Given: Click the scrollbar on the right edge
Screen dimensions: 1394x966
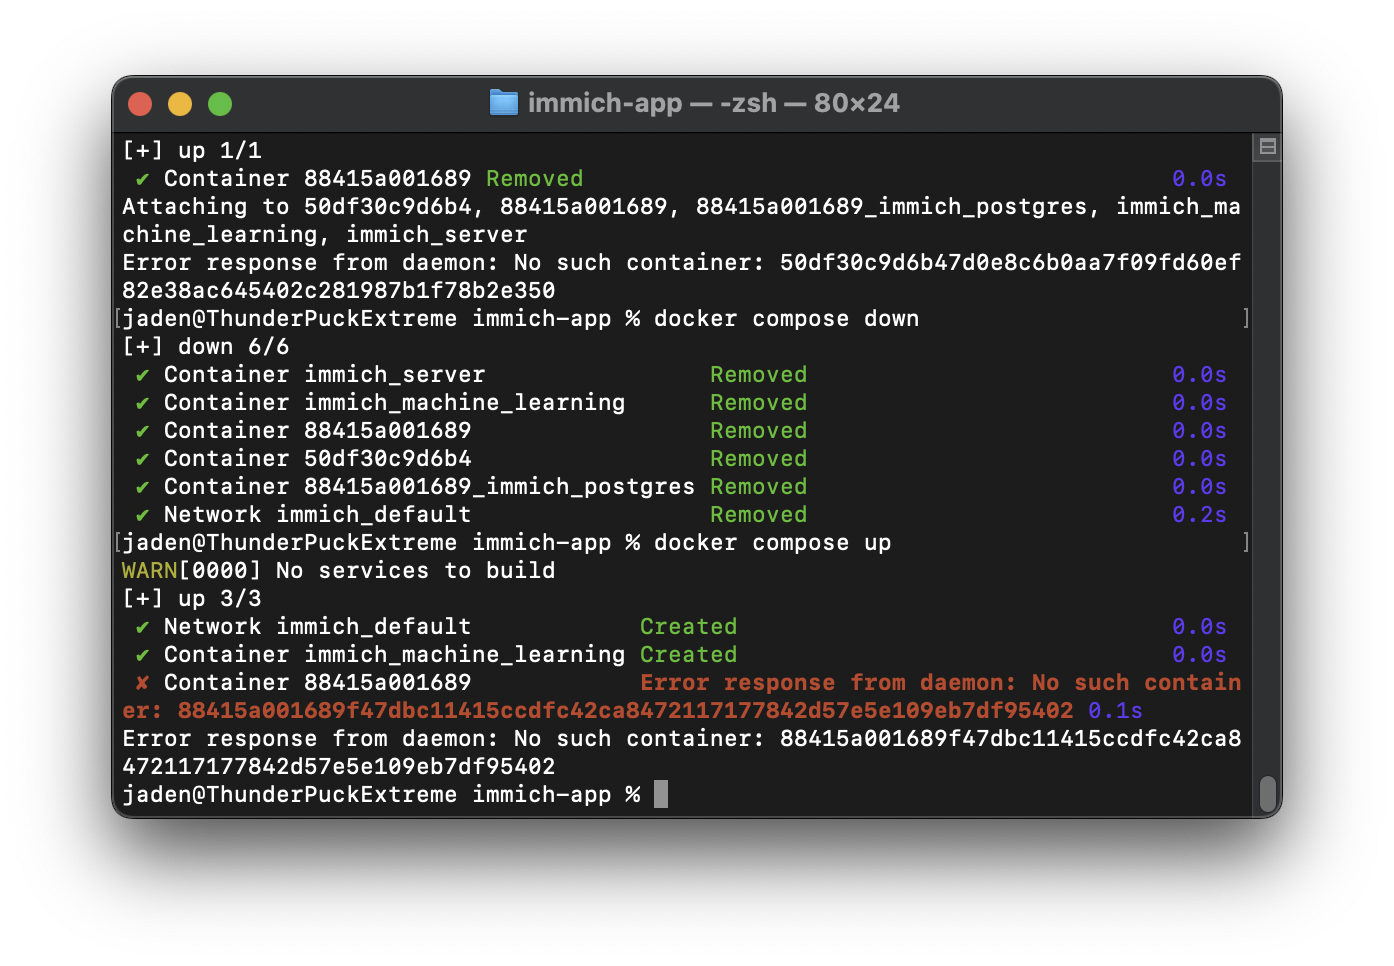Looking at the screenshot, I should coord(1266,791).
